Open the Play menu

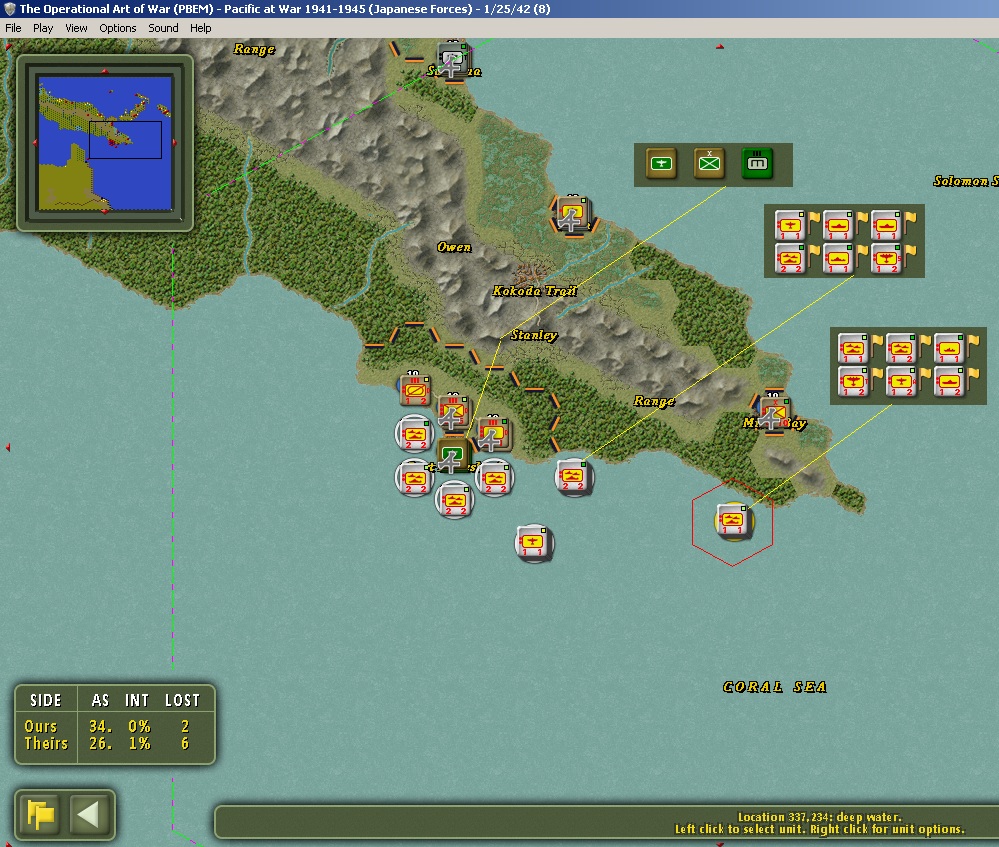click(x=43, y=28)
